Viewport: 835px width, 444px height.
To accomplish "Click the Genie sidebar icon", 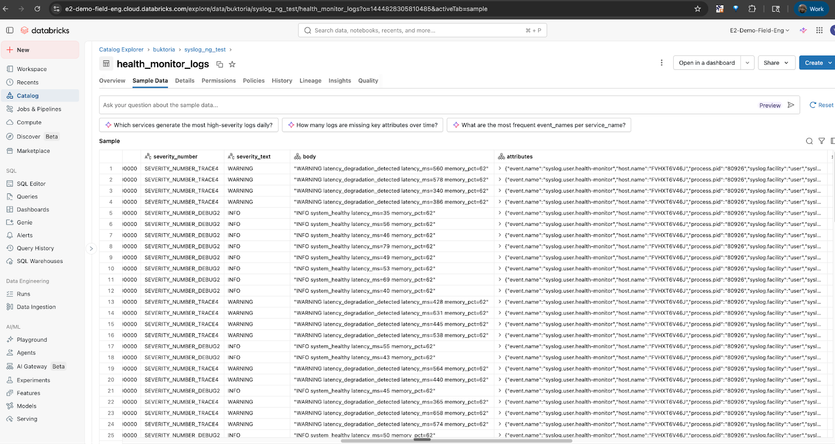I will point(10,222).
